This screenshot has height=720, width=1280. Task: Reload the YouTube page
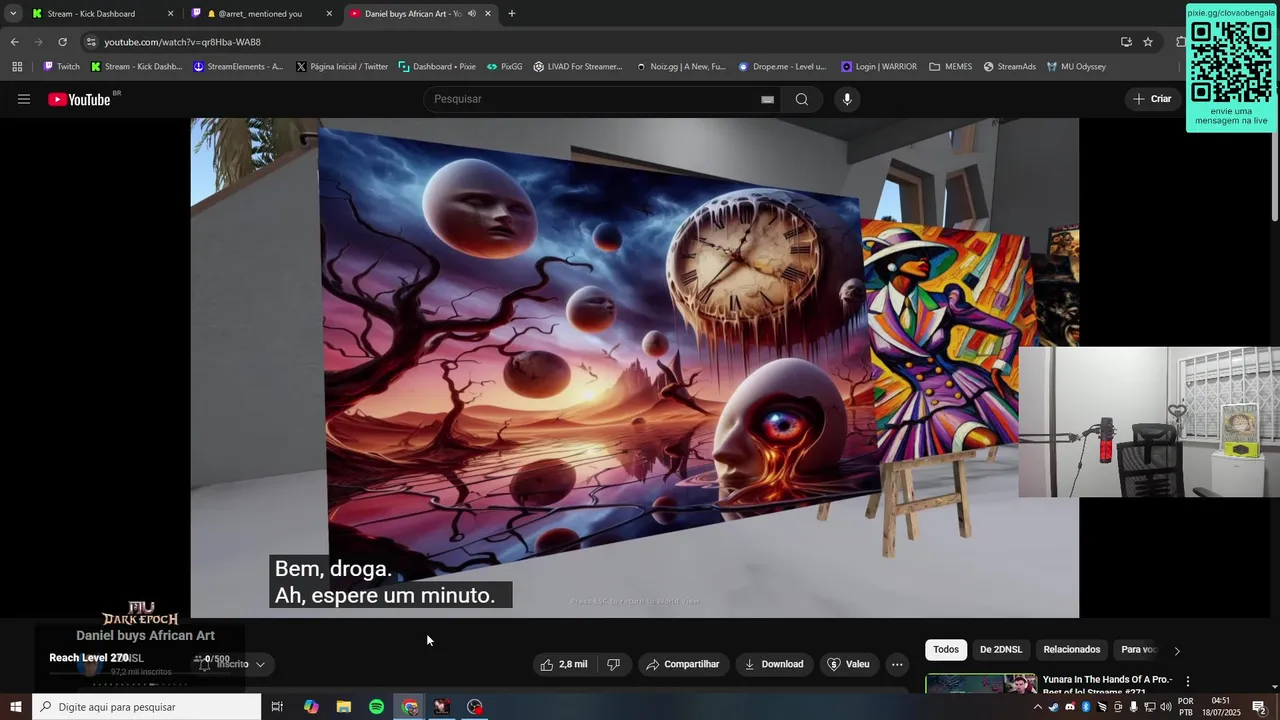[62, 42]
